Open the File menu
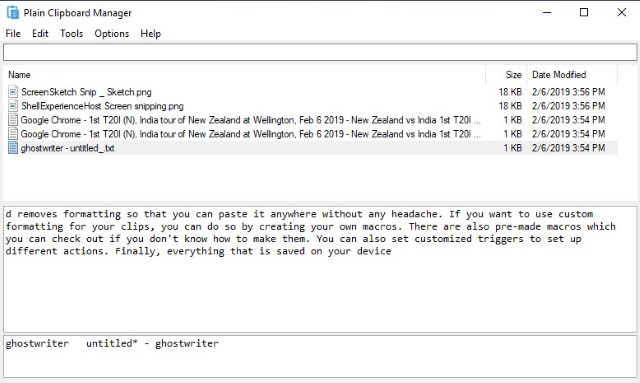This screenshot has width=640, height=383. coord(13,33)
